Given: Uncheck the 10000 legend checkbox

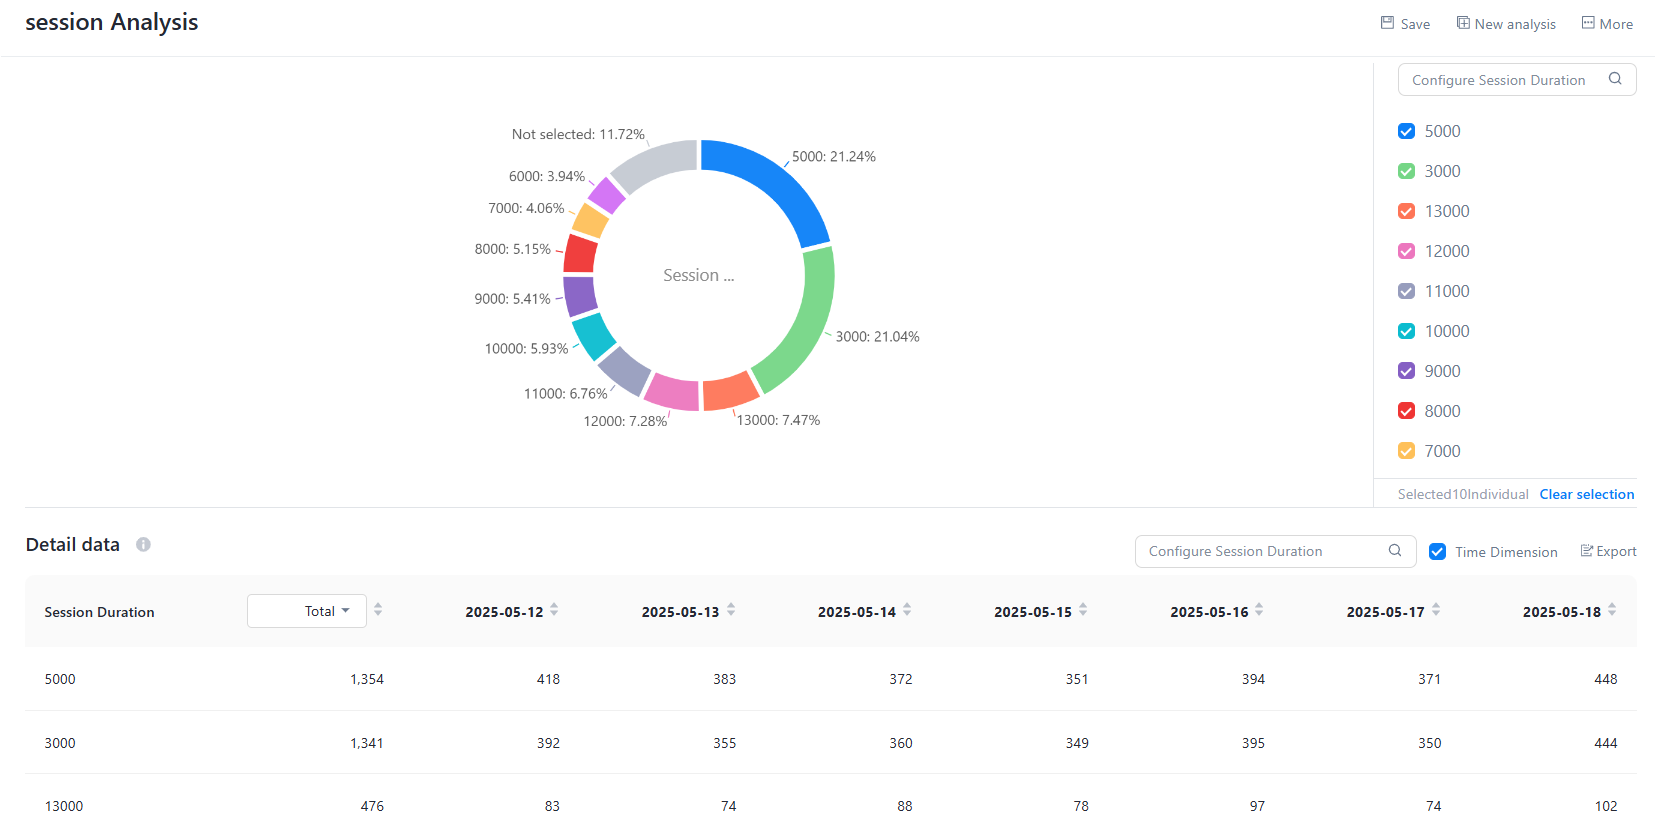Looking at the screenshot, I should click(1406, 331).
